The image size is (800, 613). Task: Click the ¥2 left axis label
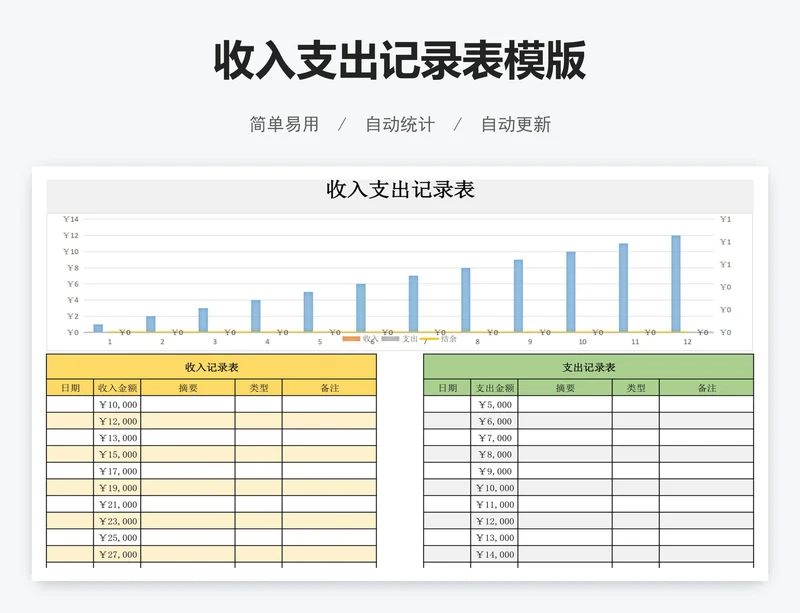click(73, 316)
